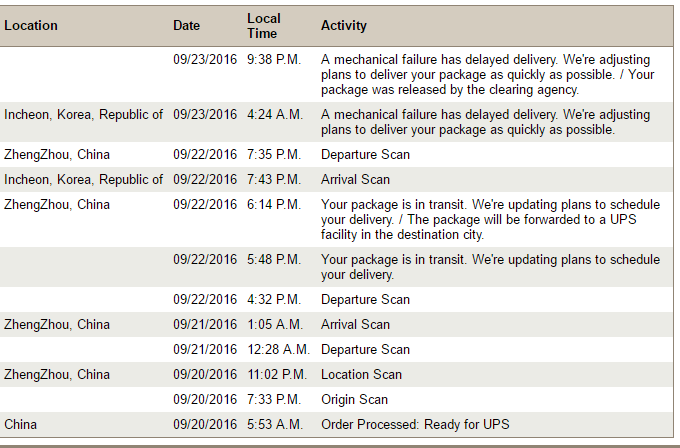680x448 pixels.
Task: Click the Date column header
Action: point(186,26)
